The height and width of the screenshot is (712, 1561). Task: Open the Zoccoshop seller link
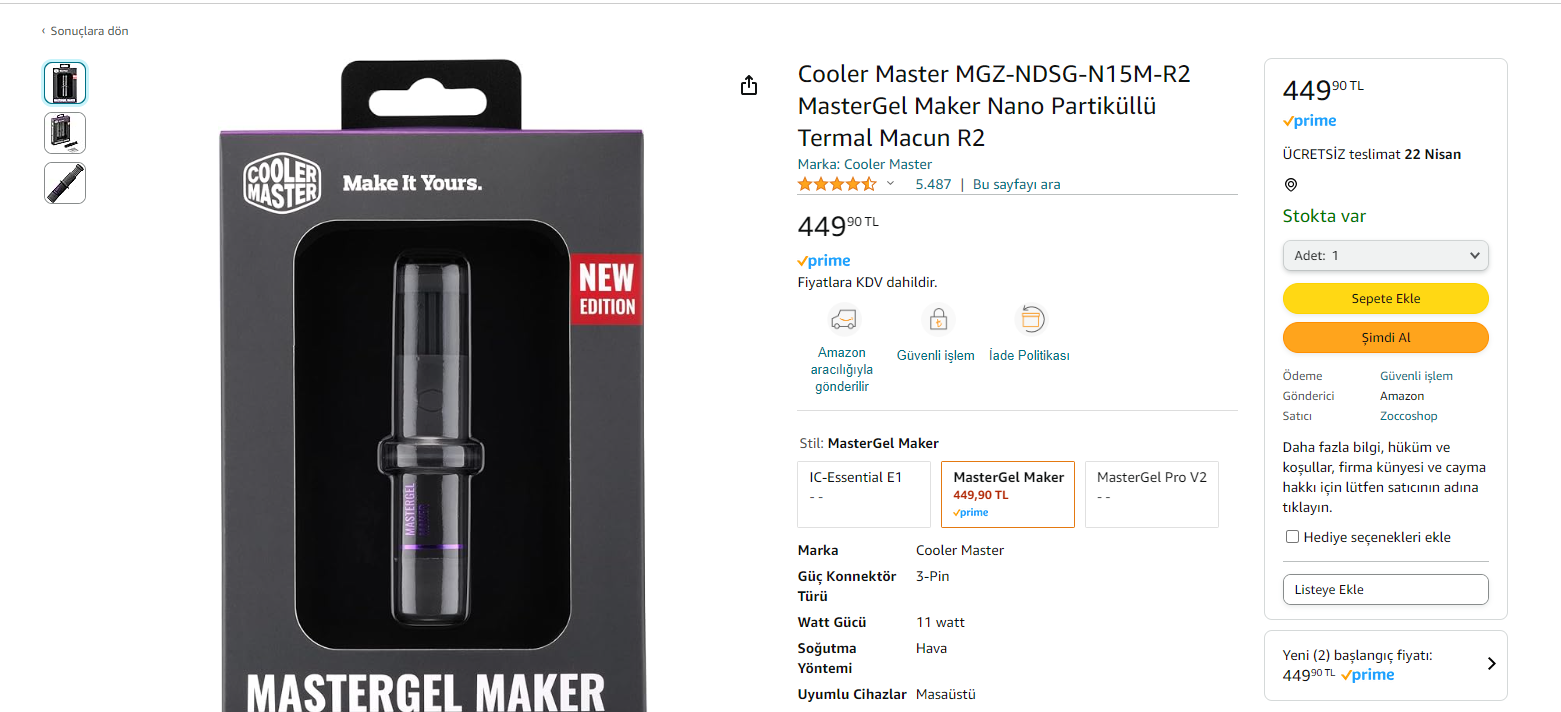pos(1409,416)
